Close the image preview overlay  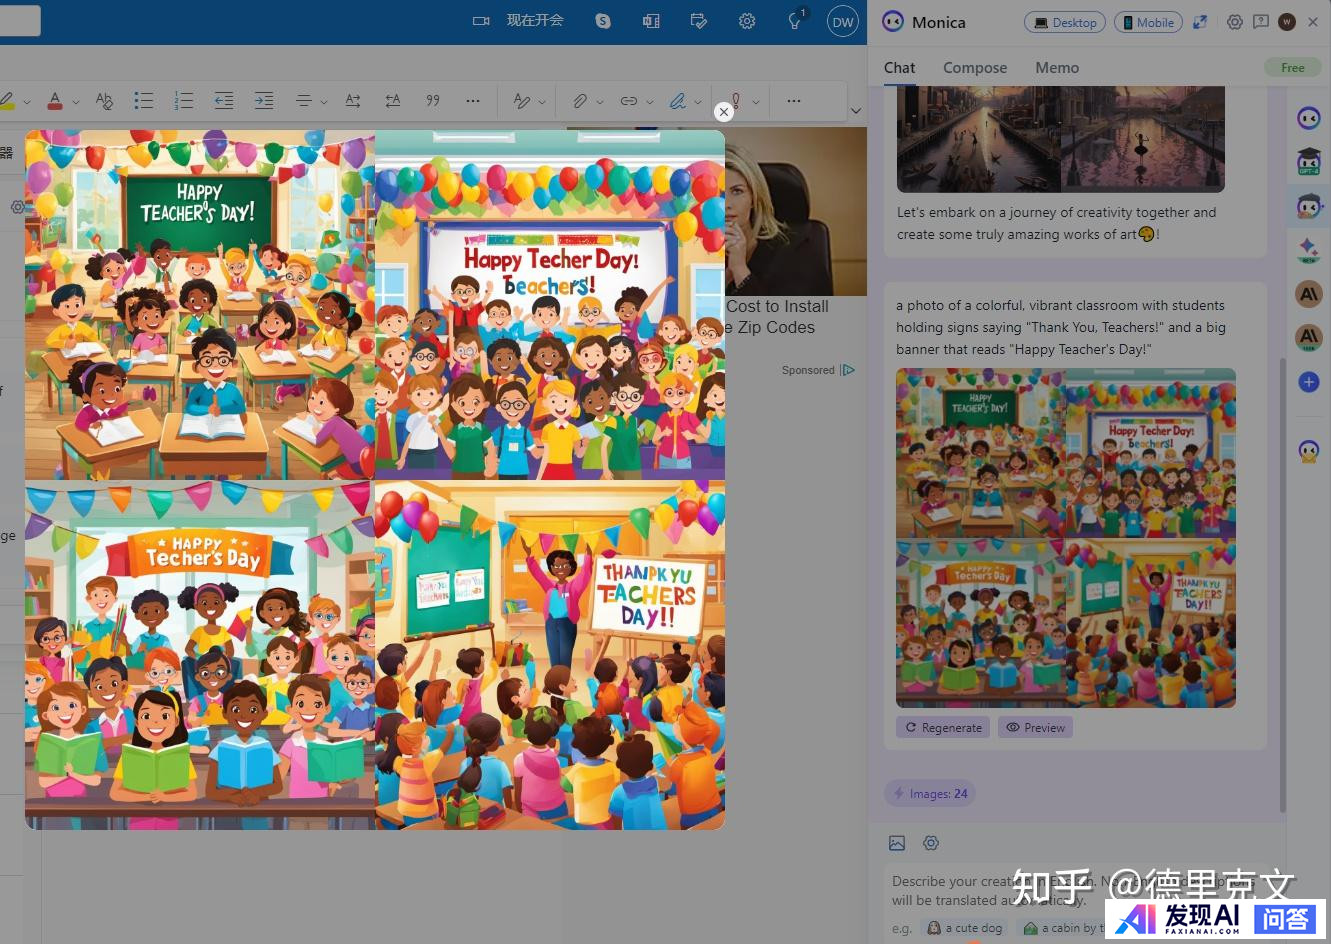point(724,112)
